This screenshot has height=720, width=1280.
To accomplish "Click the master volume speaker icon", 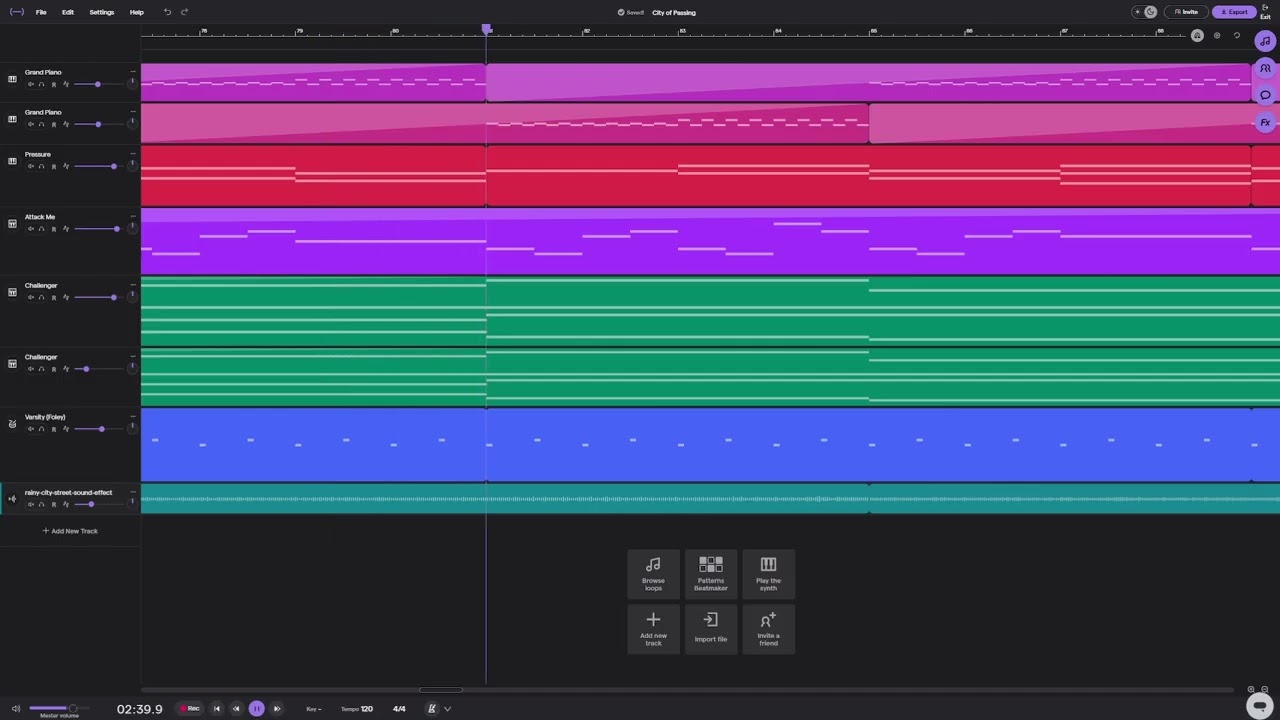I will (15, 709).
